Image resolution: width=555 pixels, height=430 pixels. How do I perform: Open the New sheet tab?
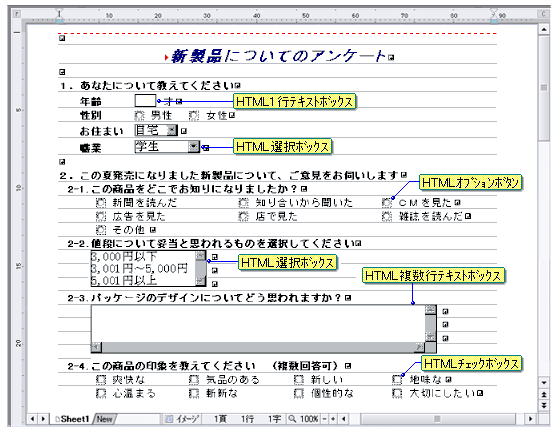(x=105, y=419)
